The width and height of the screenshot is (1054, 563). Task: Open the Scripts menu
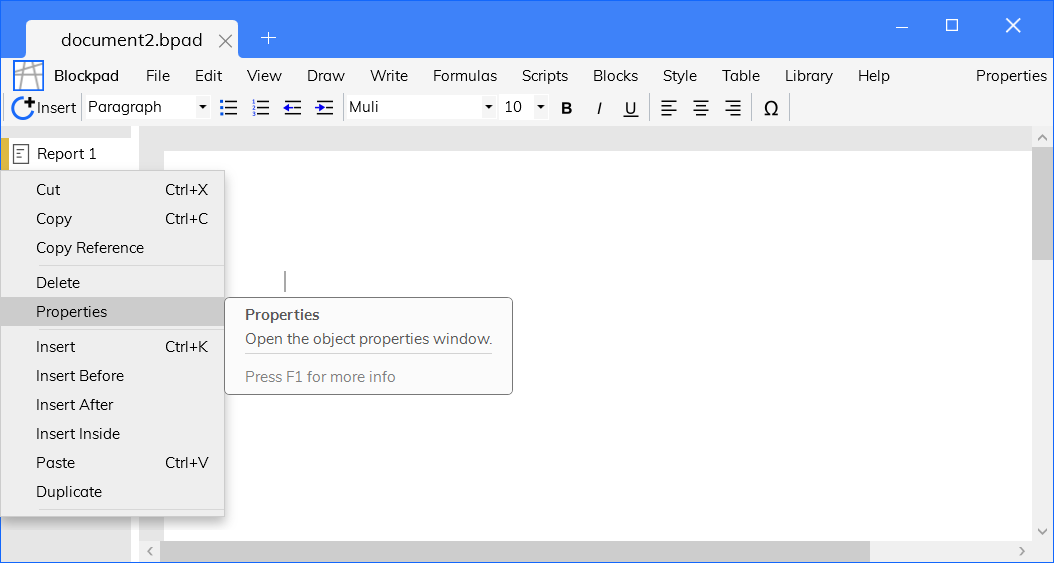(545, 76)
